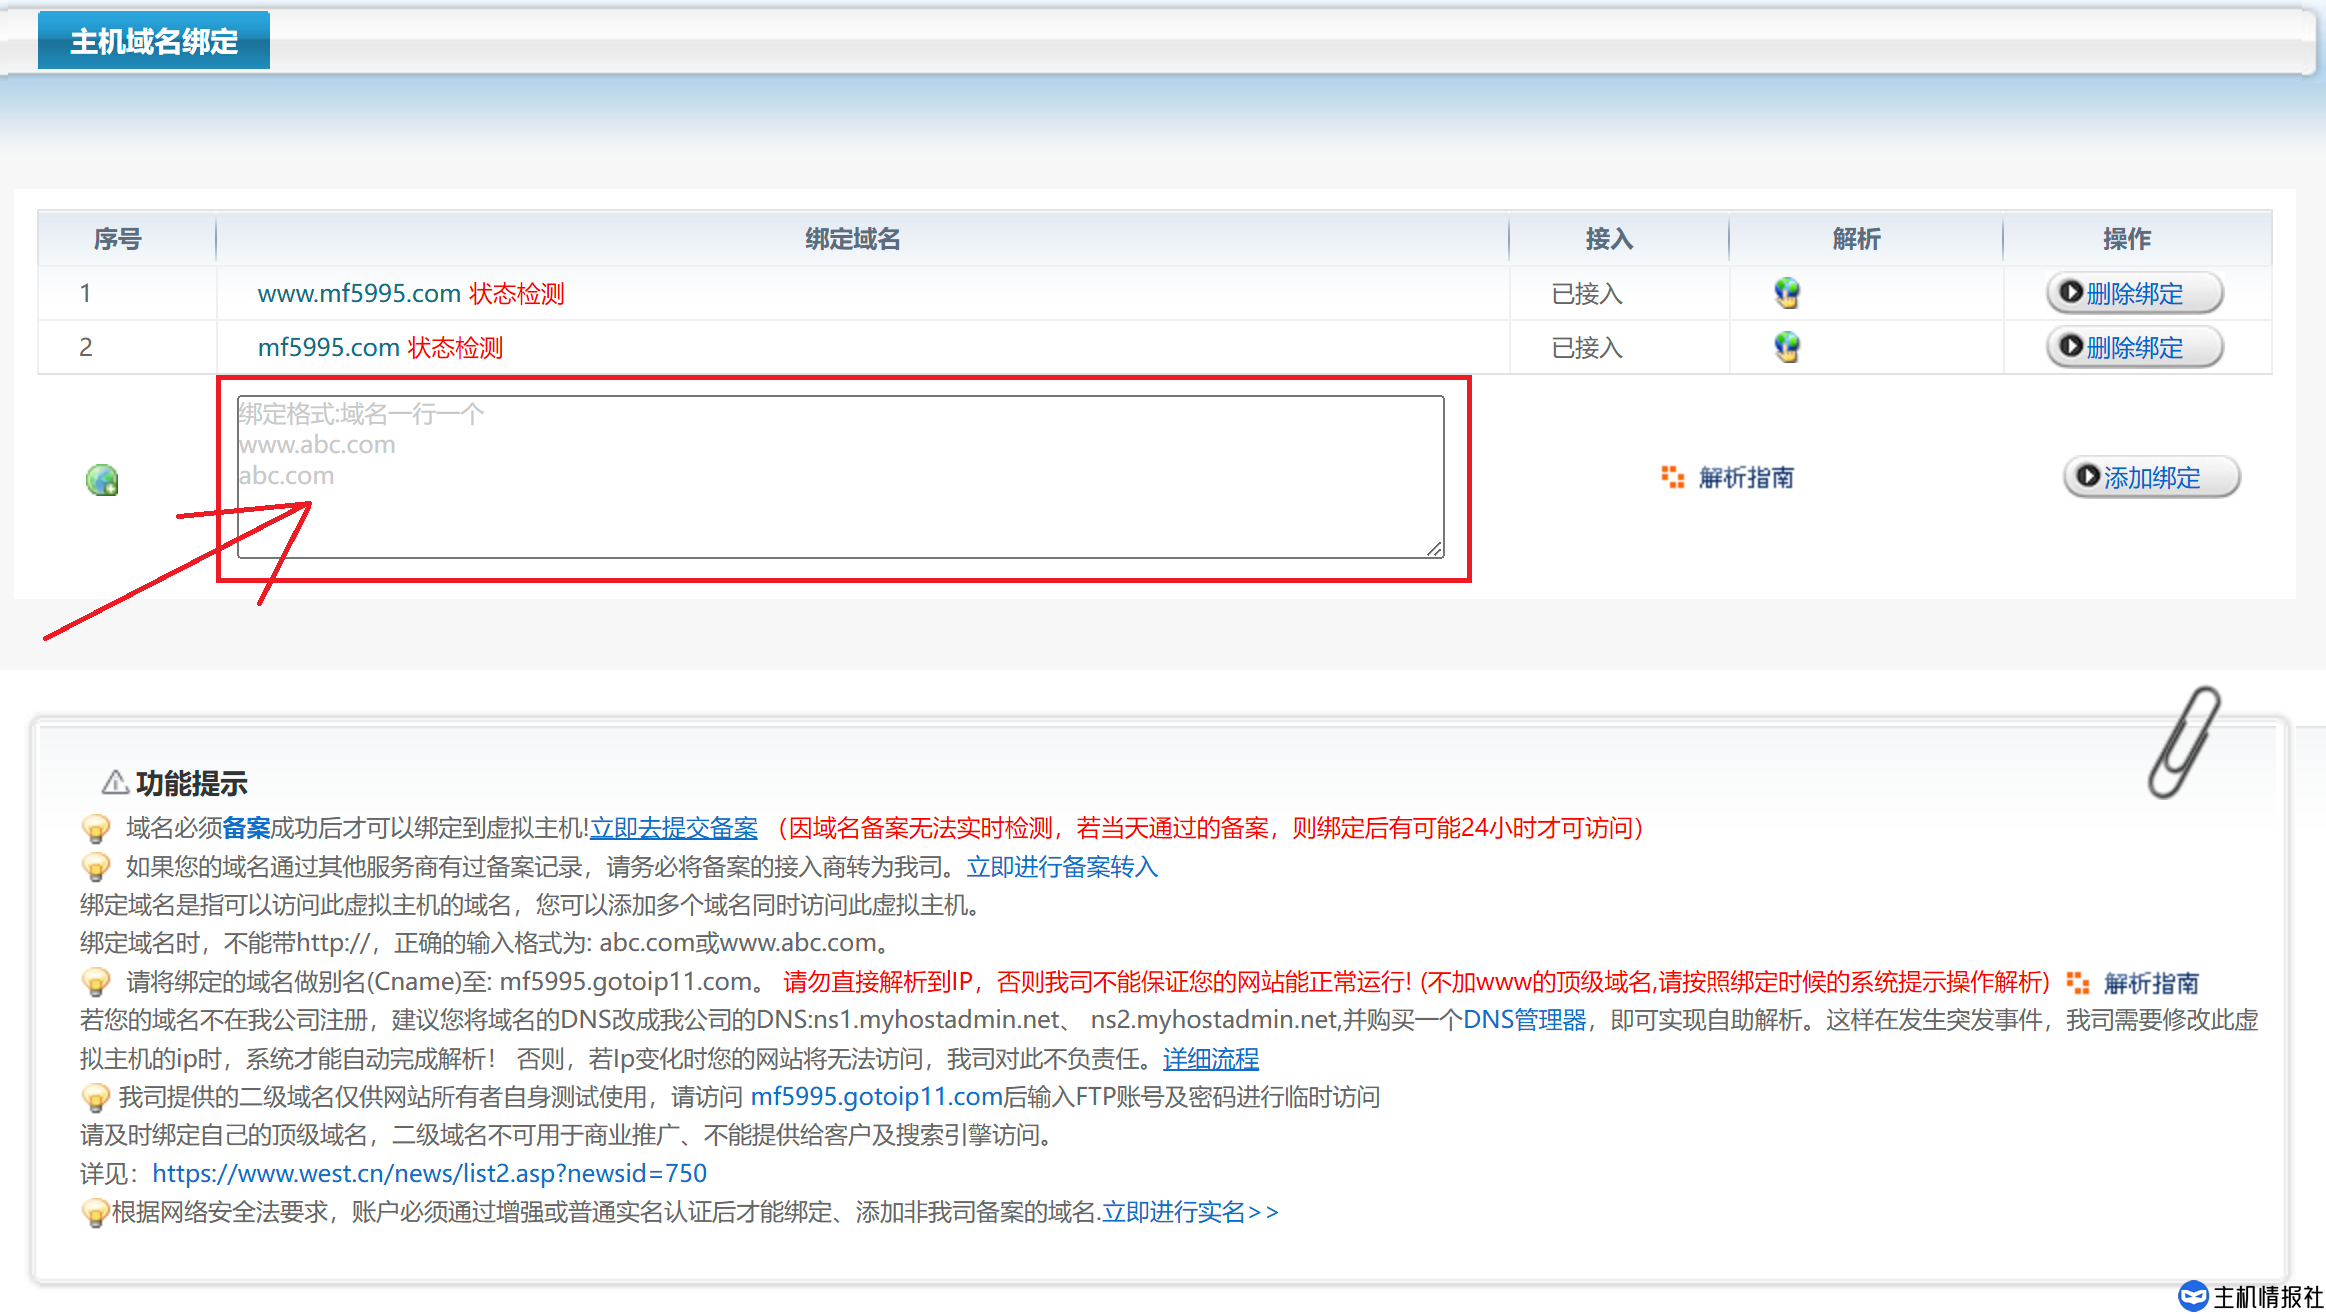Click 立即进行实名>> link
Image resolution: width=2326 pixels, height=1314 pixels.
tap(1190, 1212)
